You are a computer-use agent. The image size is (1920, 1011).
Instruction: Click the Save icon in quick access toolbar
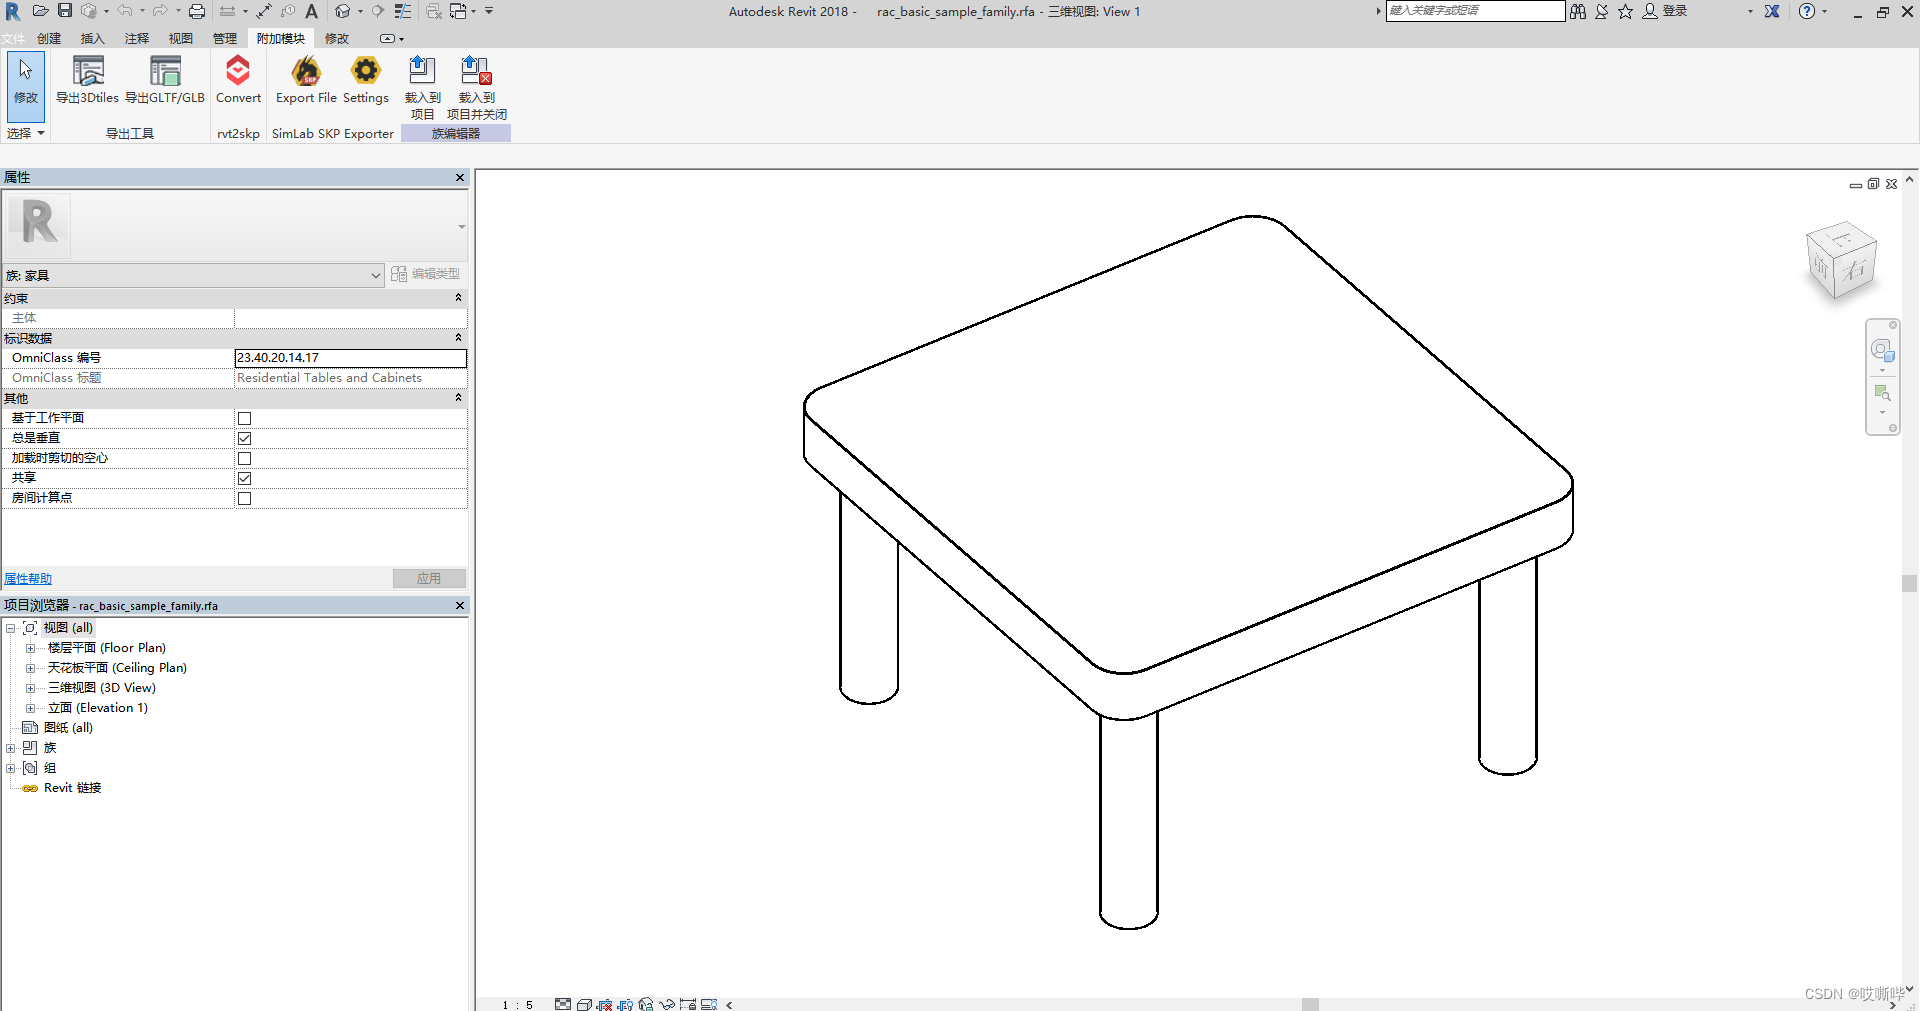coord(64,11)
